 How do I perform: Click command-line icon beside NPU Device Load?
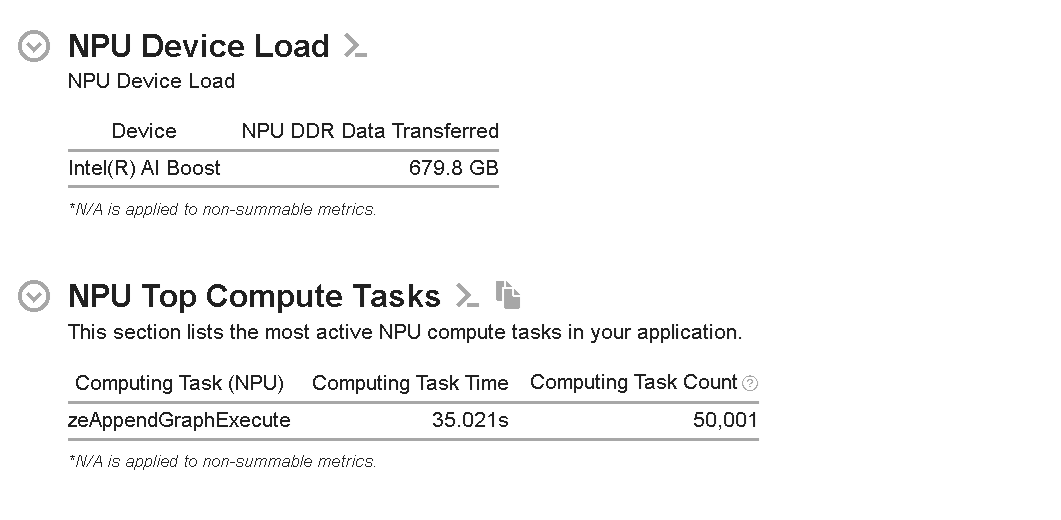pyautogui.click(x=355, y=46)
